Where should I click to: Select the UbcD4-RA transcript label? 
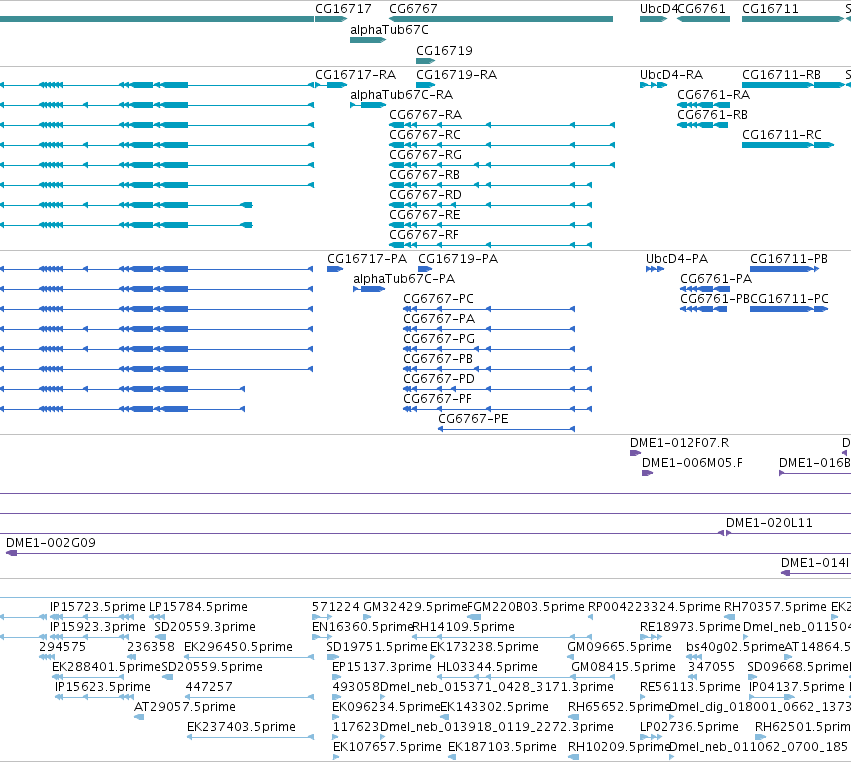tap(671, 74)
